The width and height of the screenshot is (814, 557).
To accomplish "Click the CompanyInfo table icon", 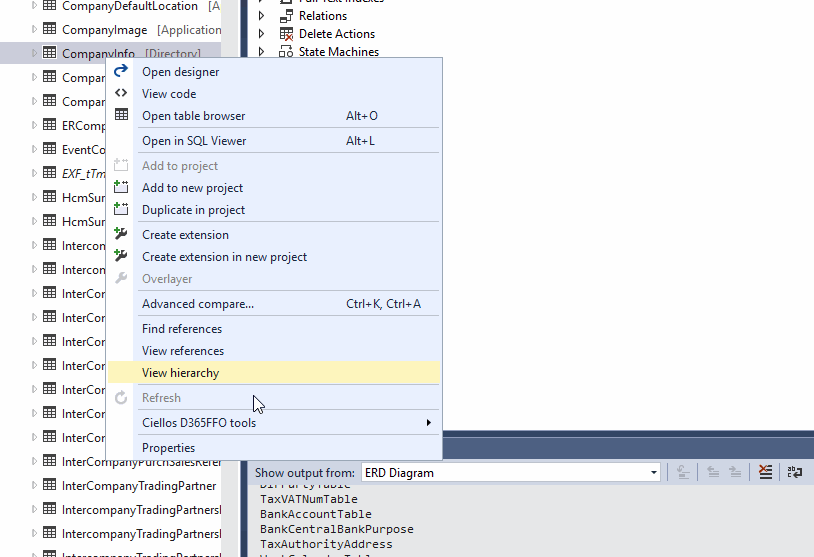I will [x=49, y=52].
